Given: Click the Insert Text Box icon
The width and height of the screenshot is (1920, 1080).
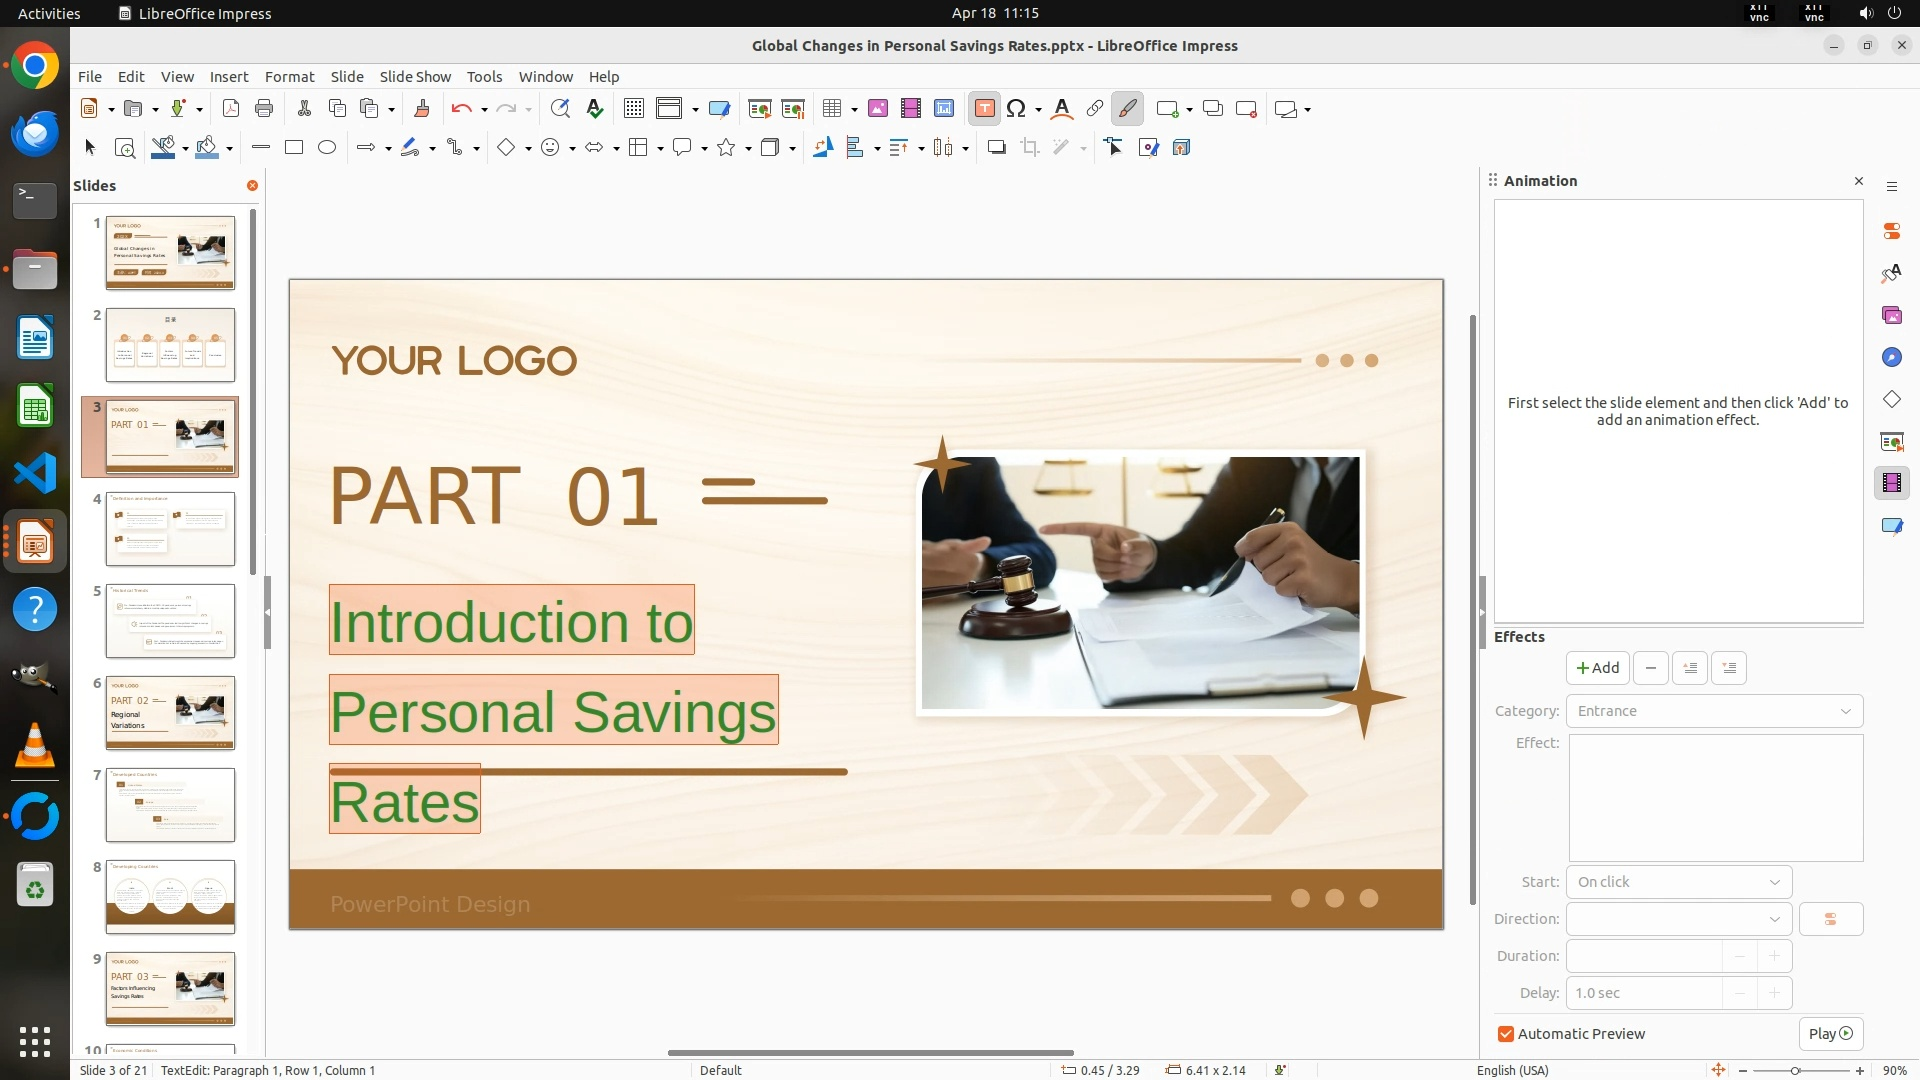Looking at the screenshot, I should coord(984,109).
